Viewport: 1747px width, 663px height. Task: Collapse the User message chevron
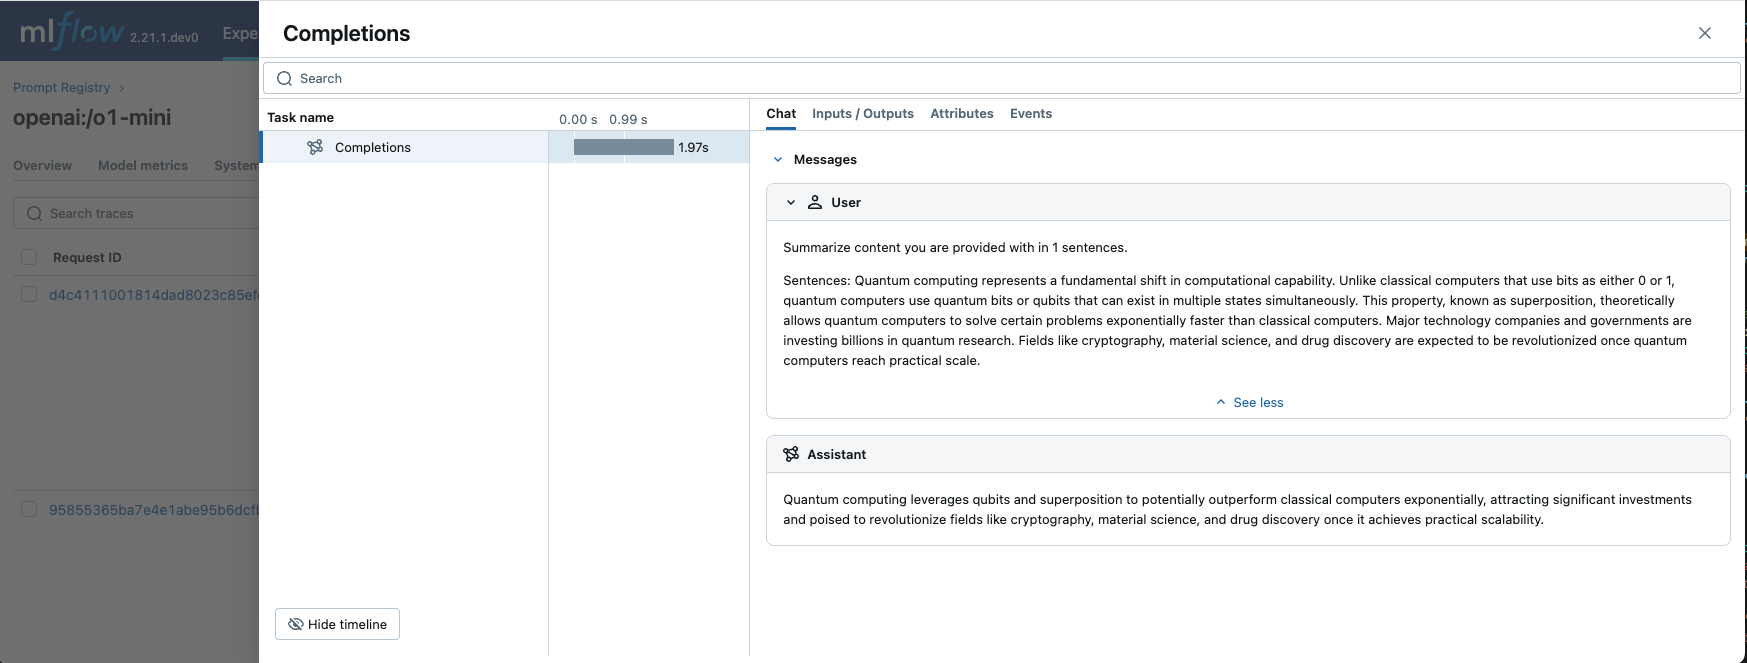[791, 202]
